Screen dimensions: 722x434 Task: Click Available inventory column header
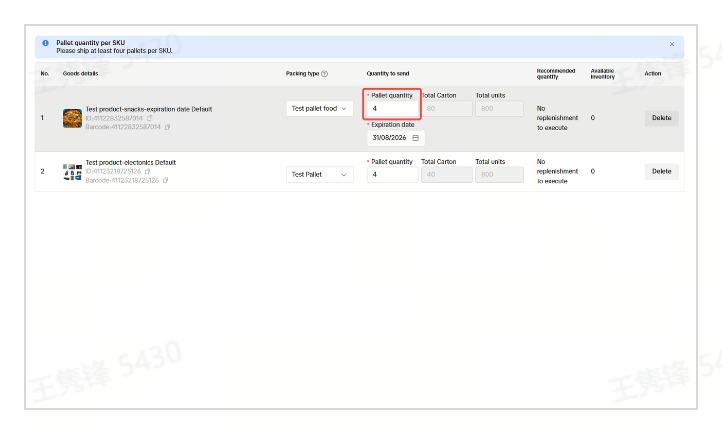click(603, 74)
